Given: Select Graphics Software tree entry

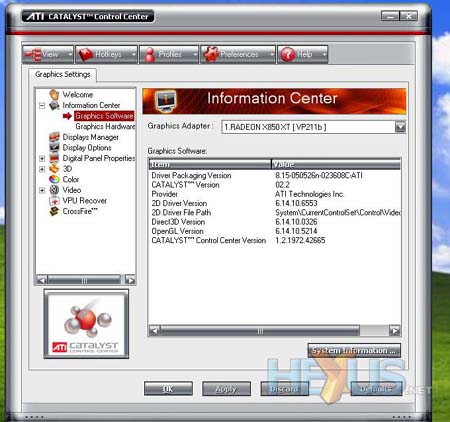Looking at the screenshot, I should tap(104, 116).
